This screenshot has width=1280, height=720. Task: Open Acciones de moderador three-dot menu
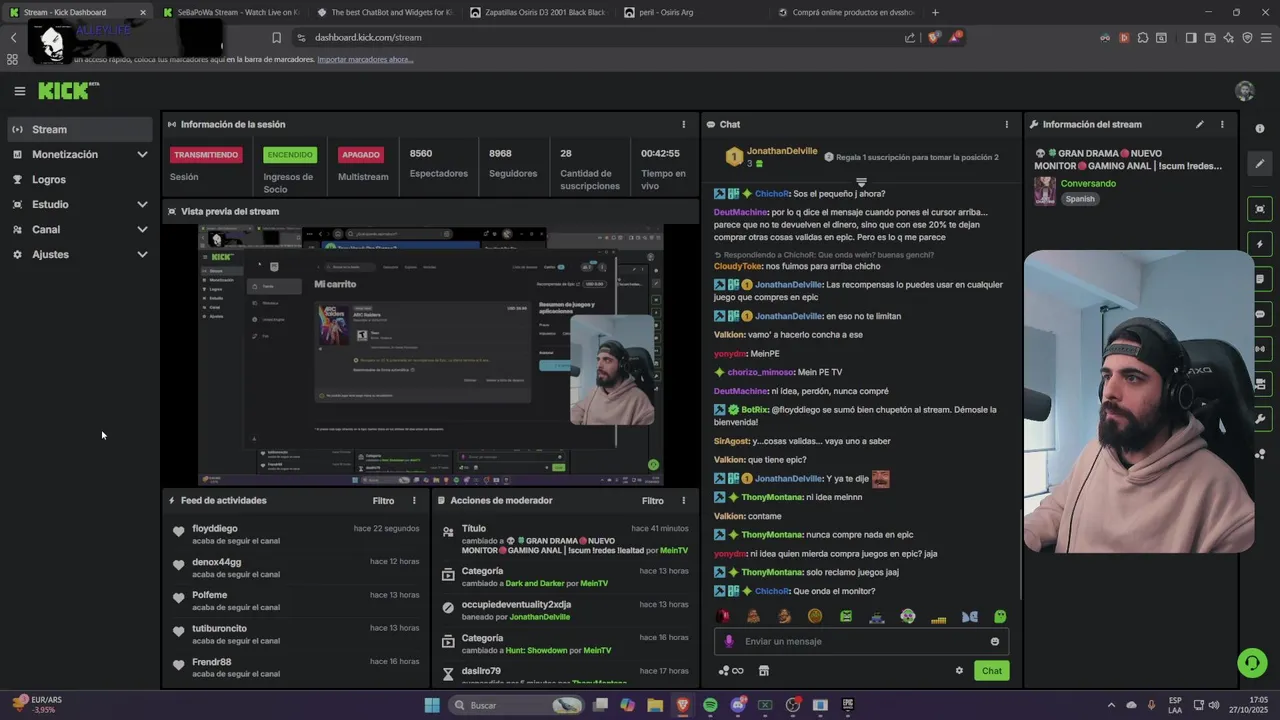[x=684, y=501]
